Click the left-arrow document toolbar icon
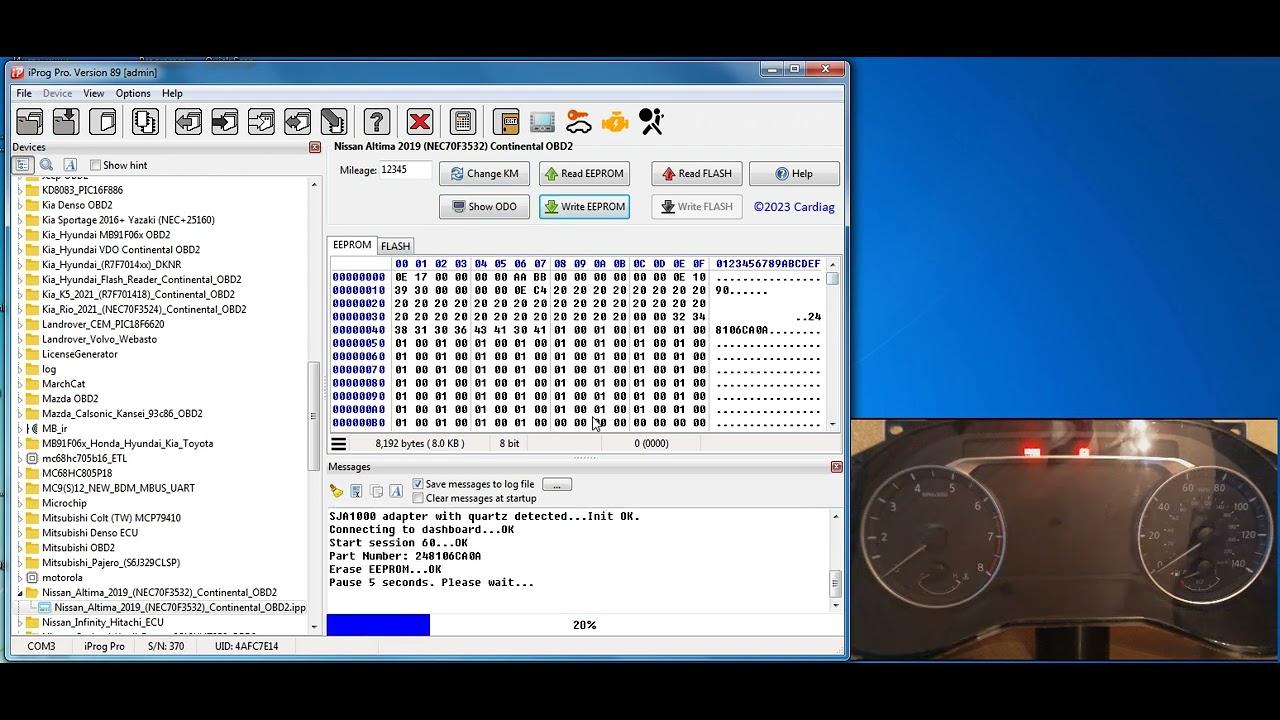Viewport: 1280px width, 720px height. [188, 122]
